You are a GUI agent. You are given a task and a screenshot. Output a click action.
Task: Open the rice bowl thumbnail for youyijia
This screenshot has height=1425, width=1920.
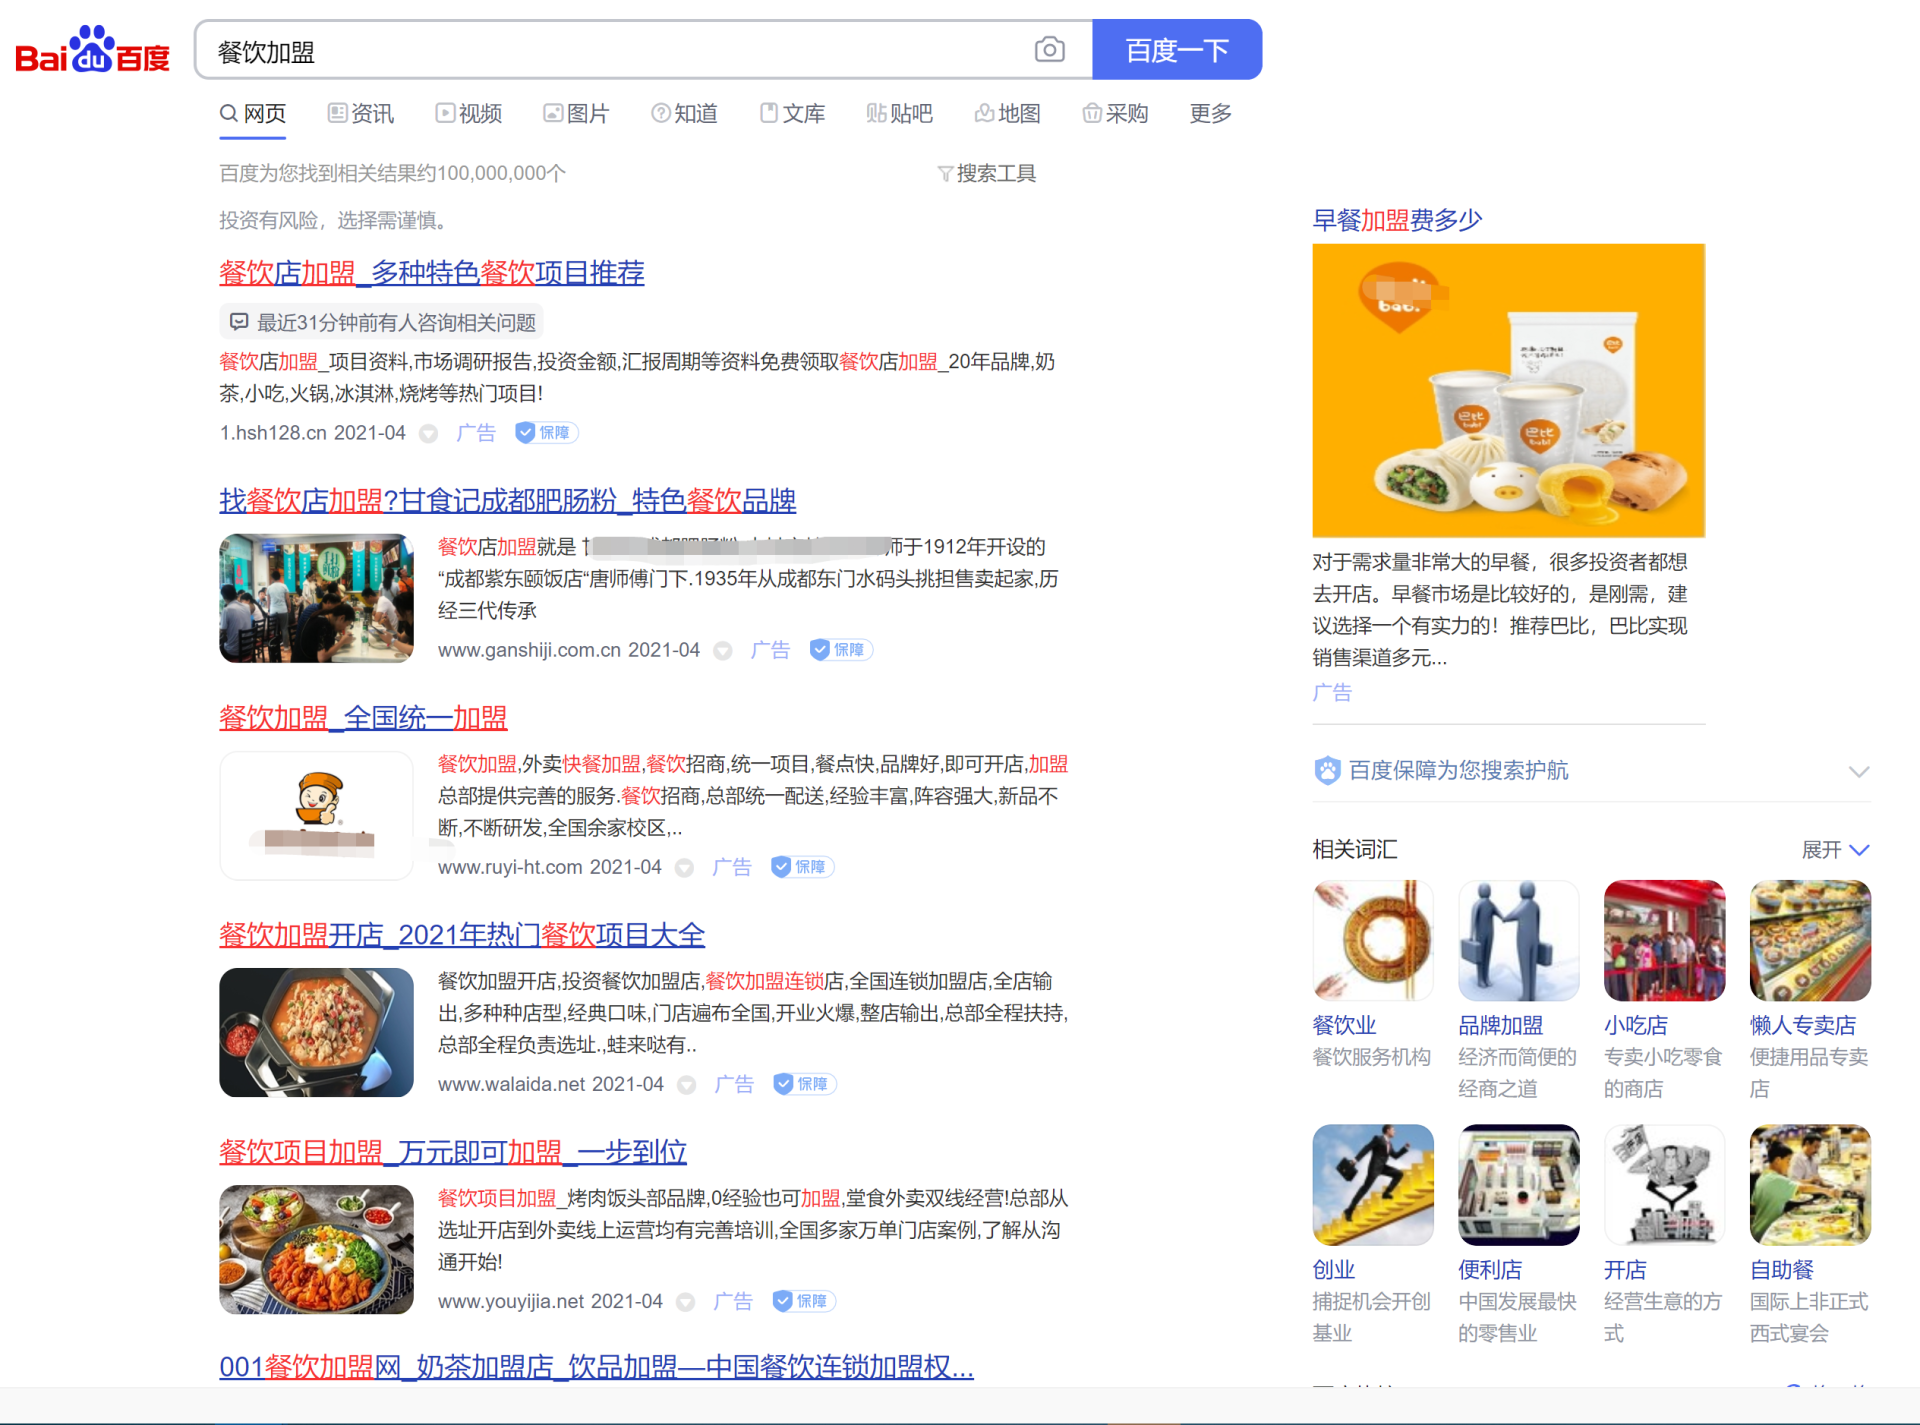click(x=316, y=1249)
